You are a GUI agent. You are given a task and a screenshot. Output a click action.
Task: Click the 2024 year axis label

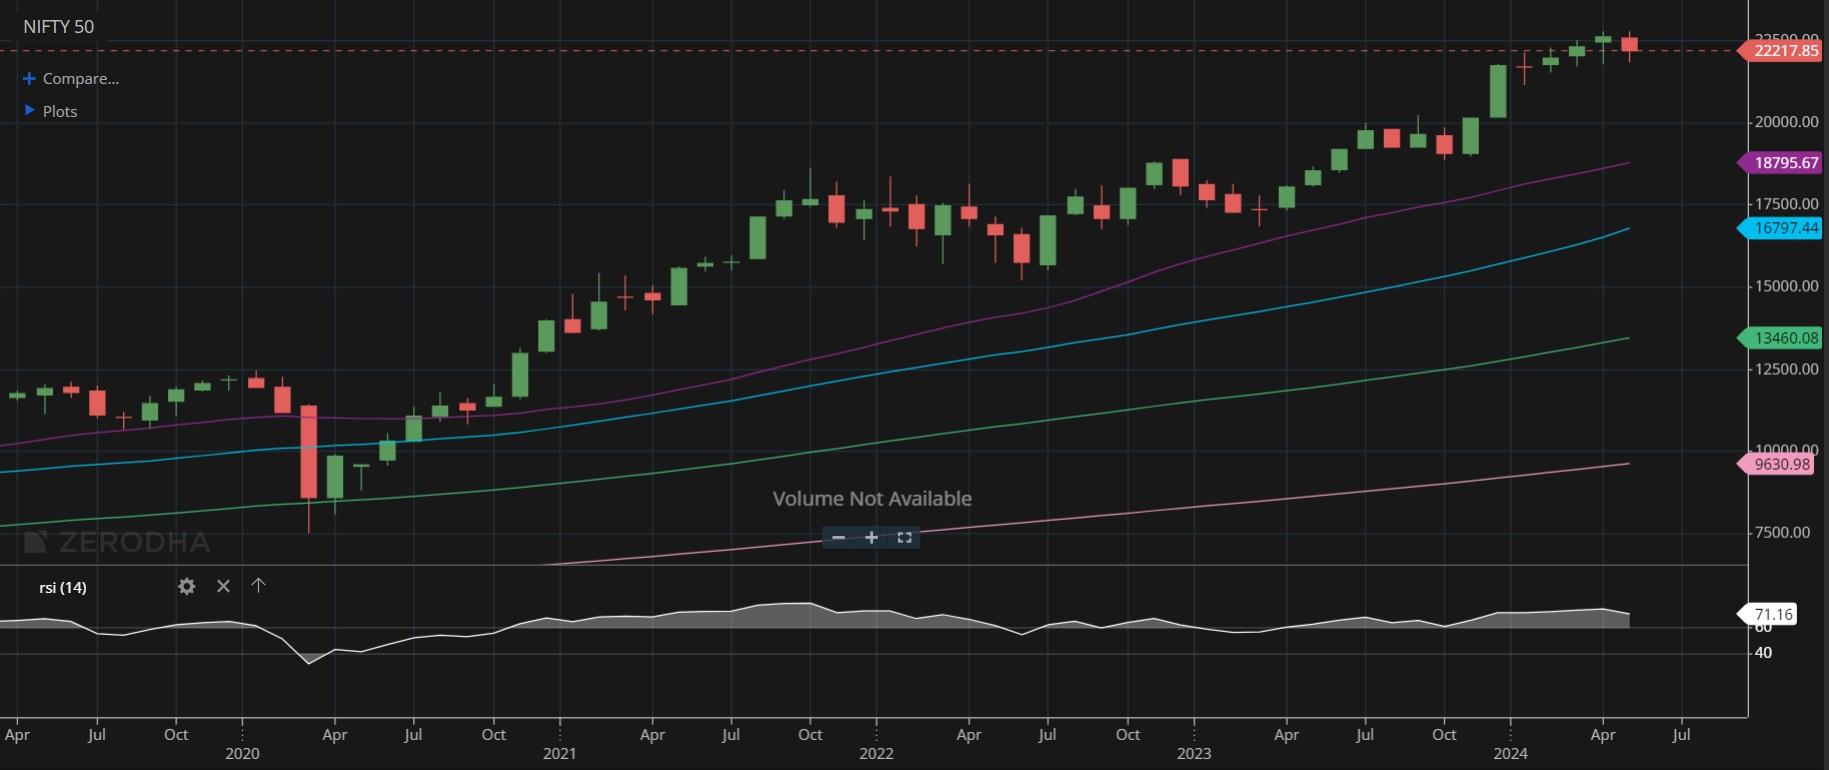point(1510,753)
